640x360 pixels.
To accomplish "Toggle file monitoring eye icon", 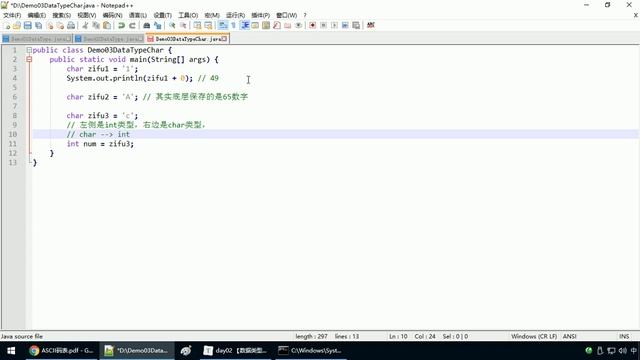I will tap(298, 25).
